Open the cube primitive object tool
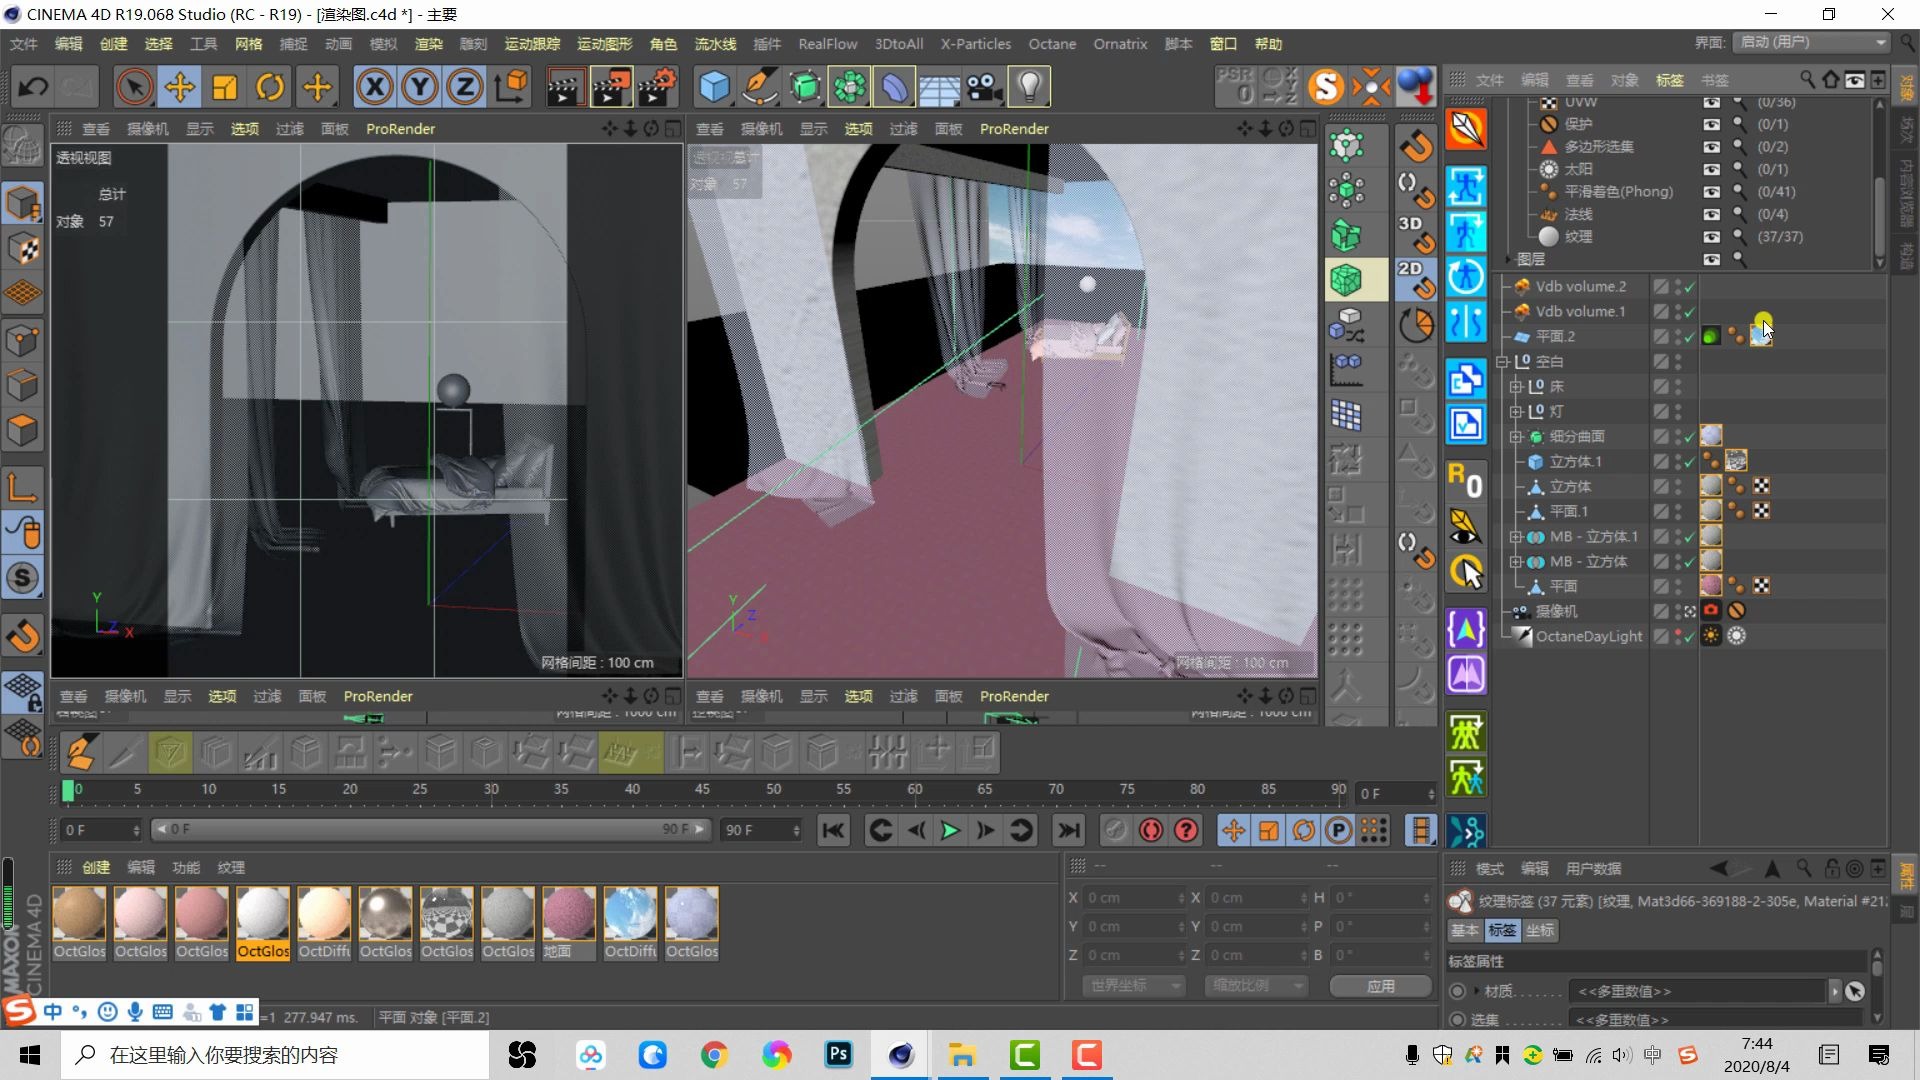 714,87
